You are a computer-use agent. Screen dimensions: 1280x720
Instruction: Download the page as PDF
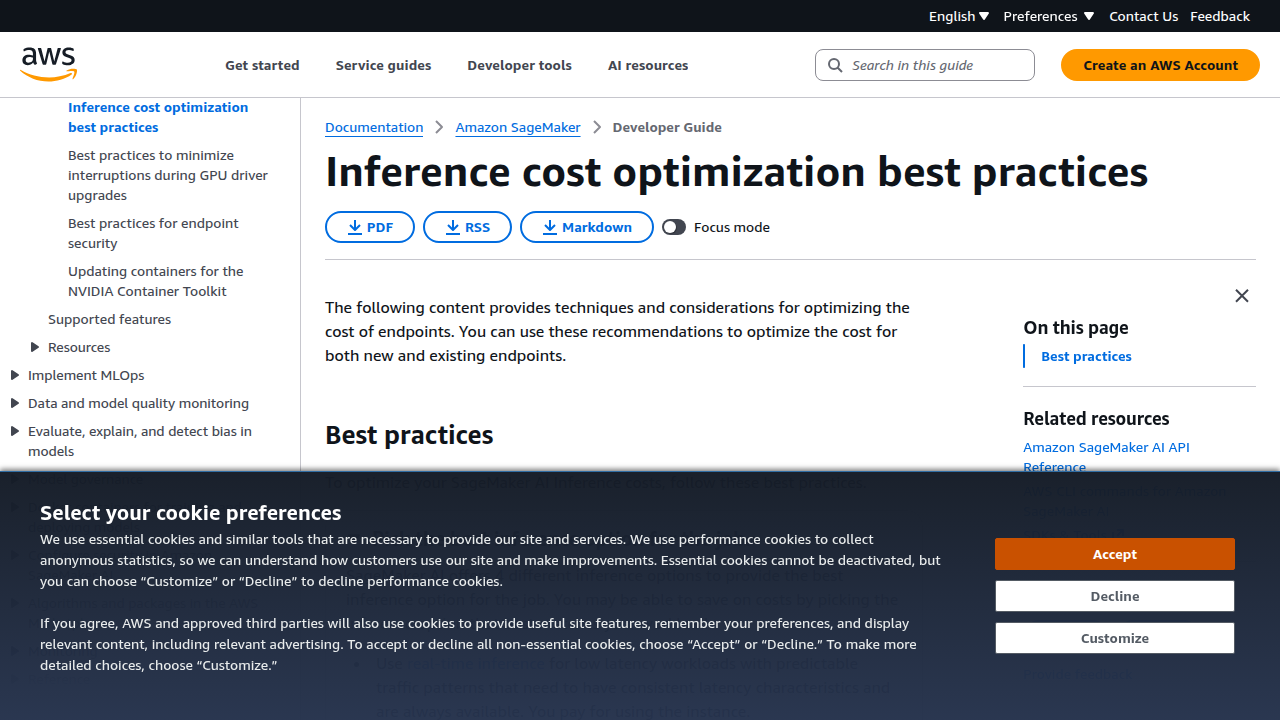(x=370, y=227)
